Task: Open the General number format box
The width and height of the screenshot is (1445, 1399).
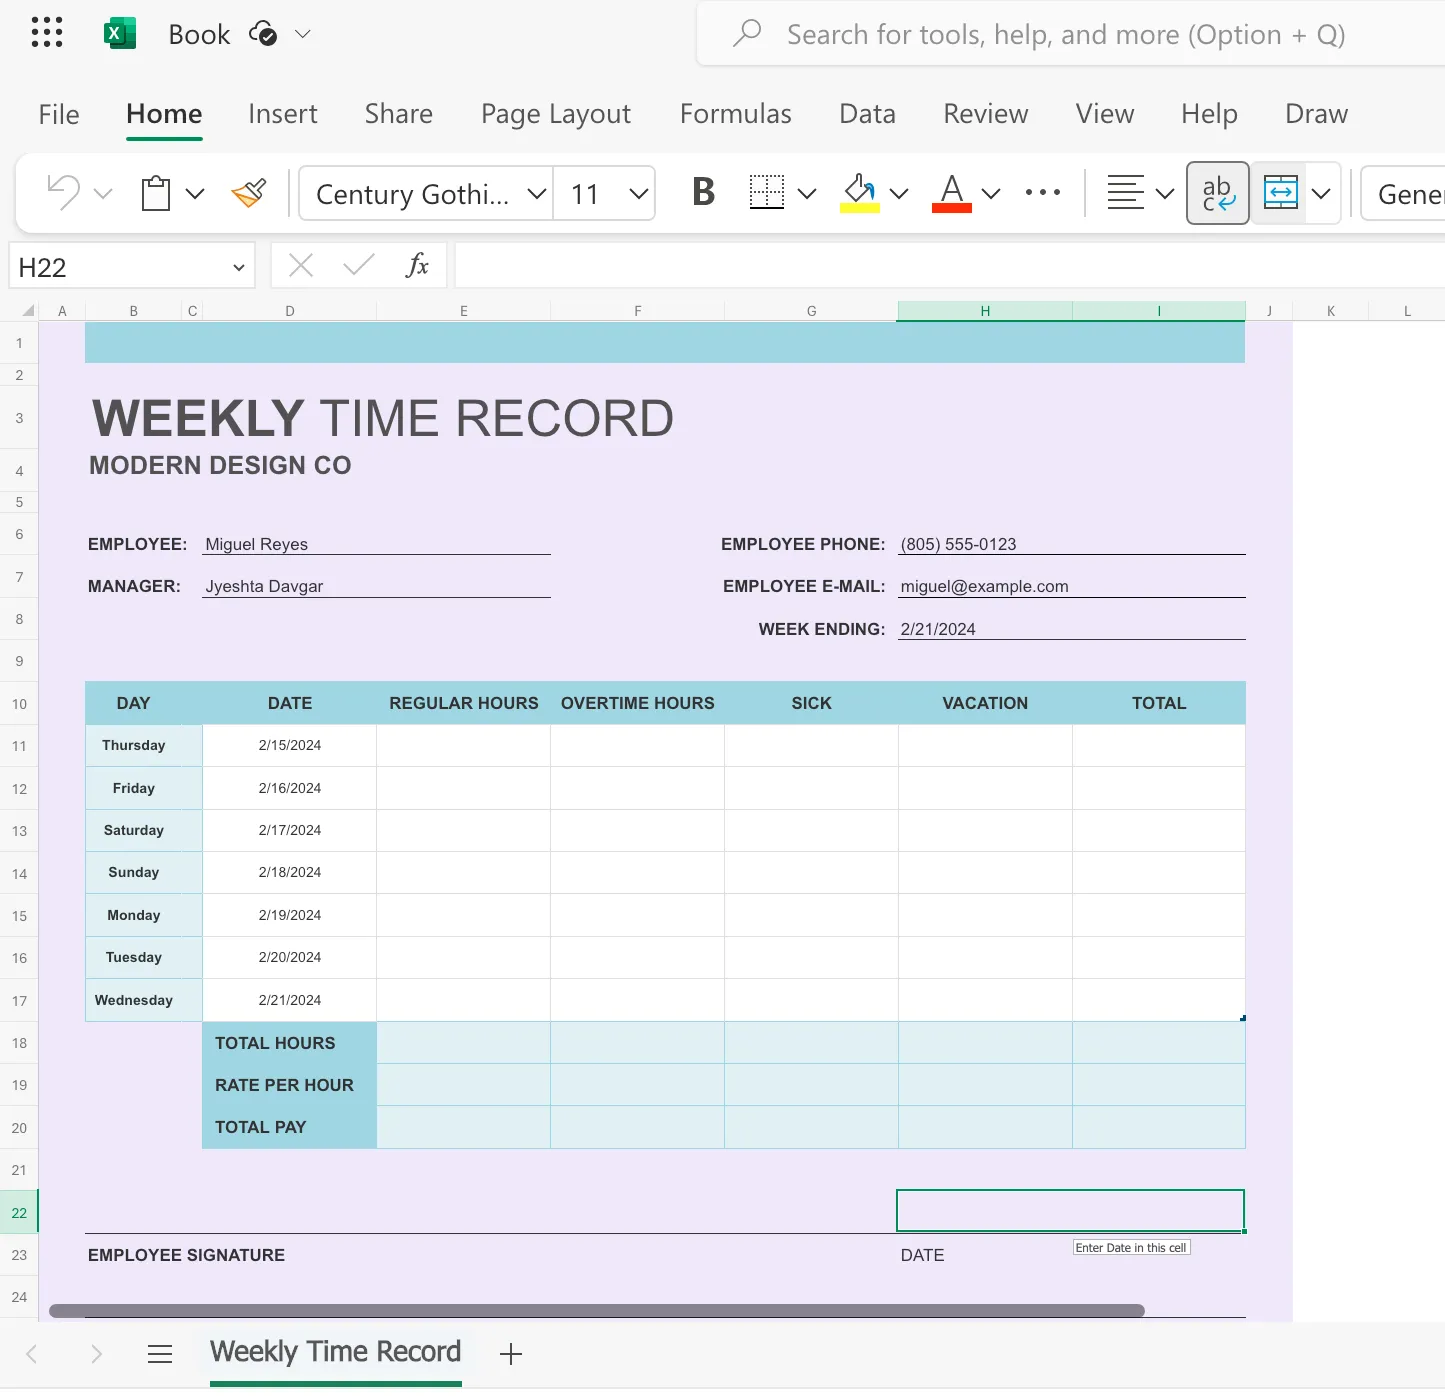Action: 1404,193
